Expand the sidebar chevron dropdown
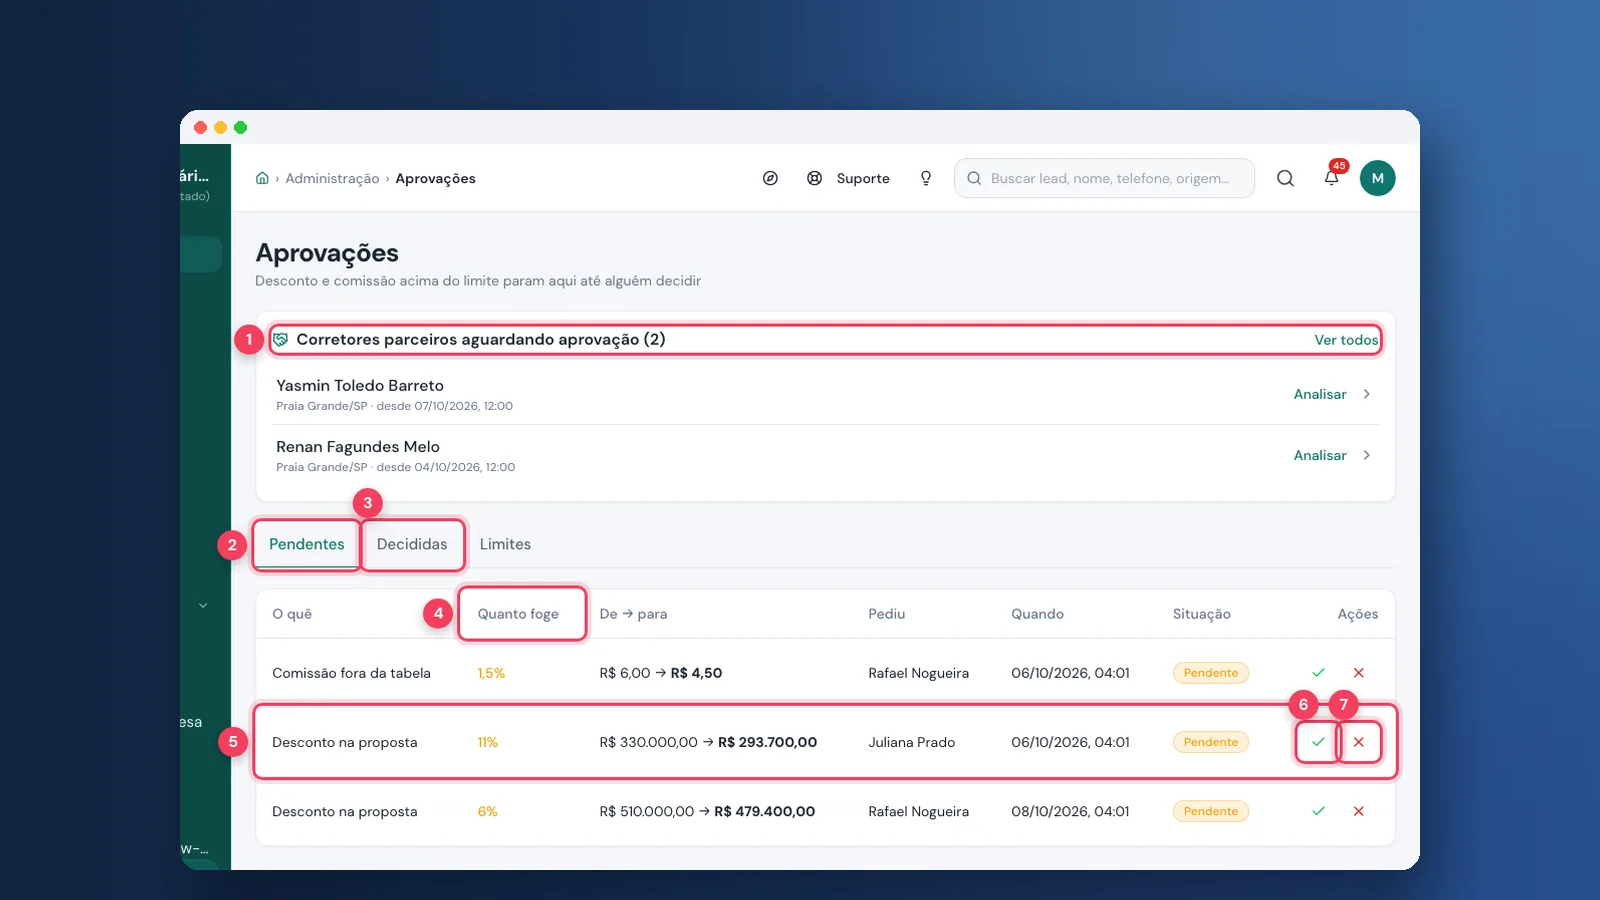This screenshot has width=1600, height=900. [x=203, y=605]
